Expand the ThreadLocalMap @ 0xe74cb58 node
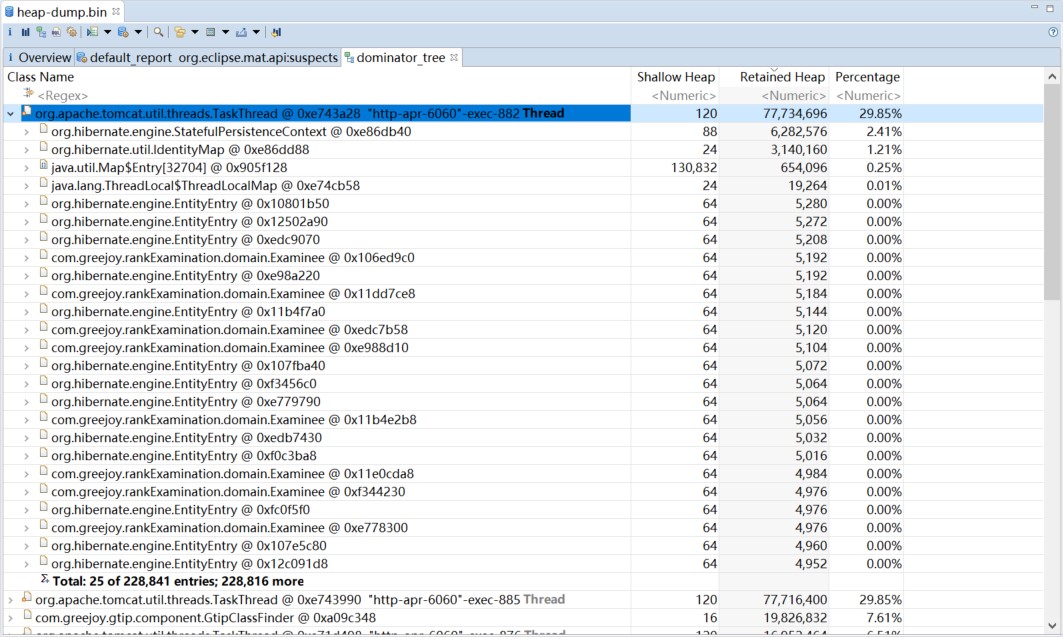 26,186
